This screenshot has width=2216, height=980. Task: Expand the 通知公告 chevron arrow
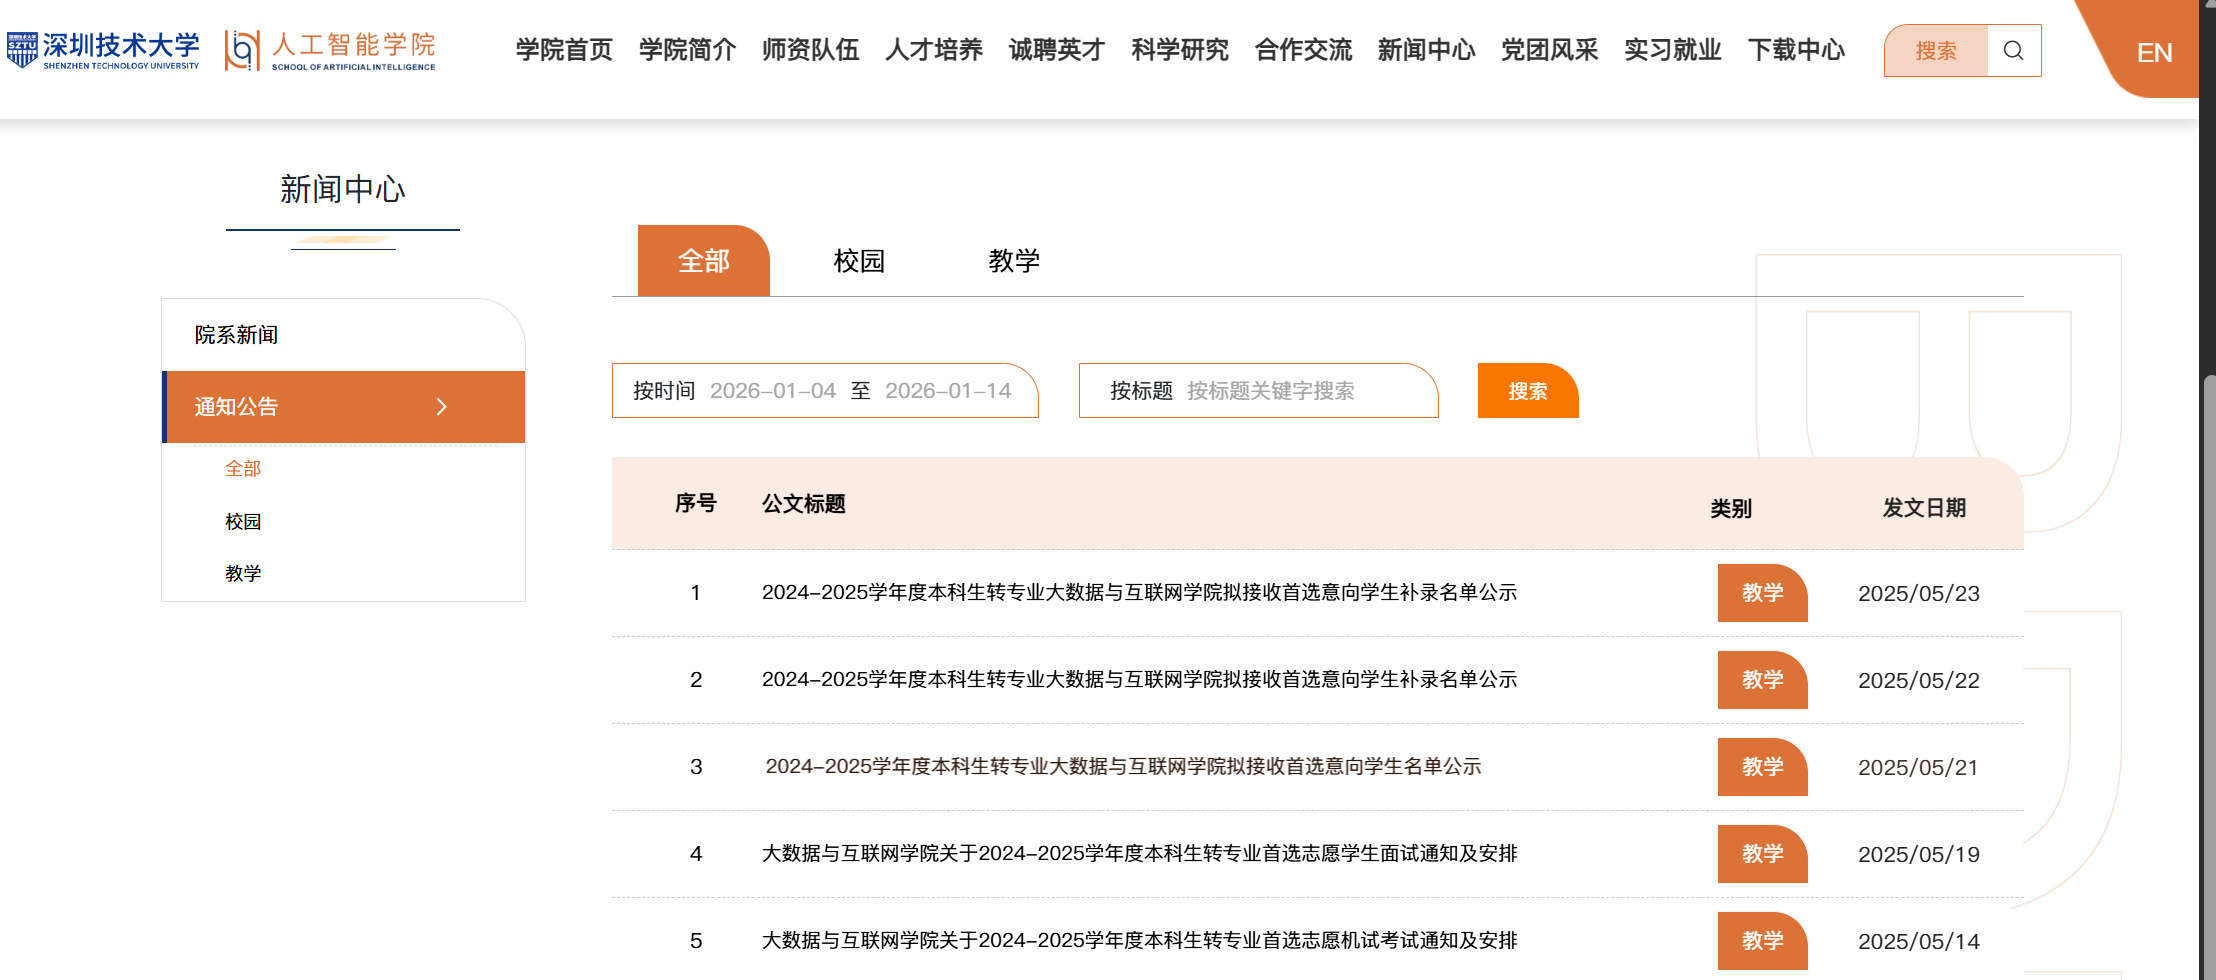[x=441, y=407]
